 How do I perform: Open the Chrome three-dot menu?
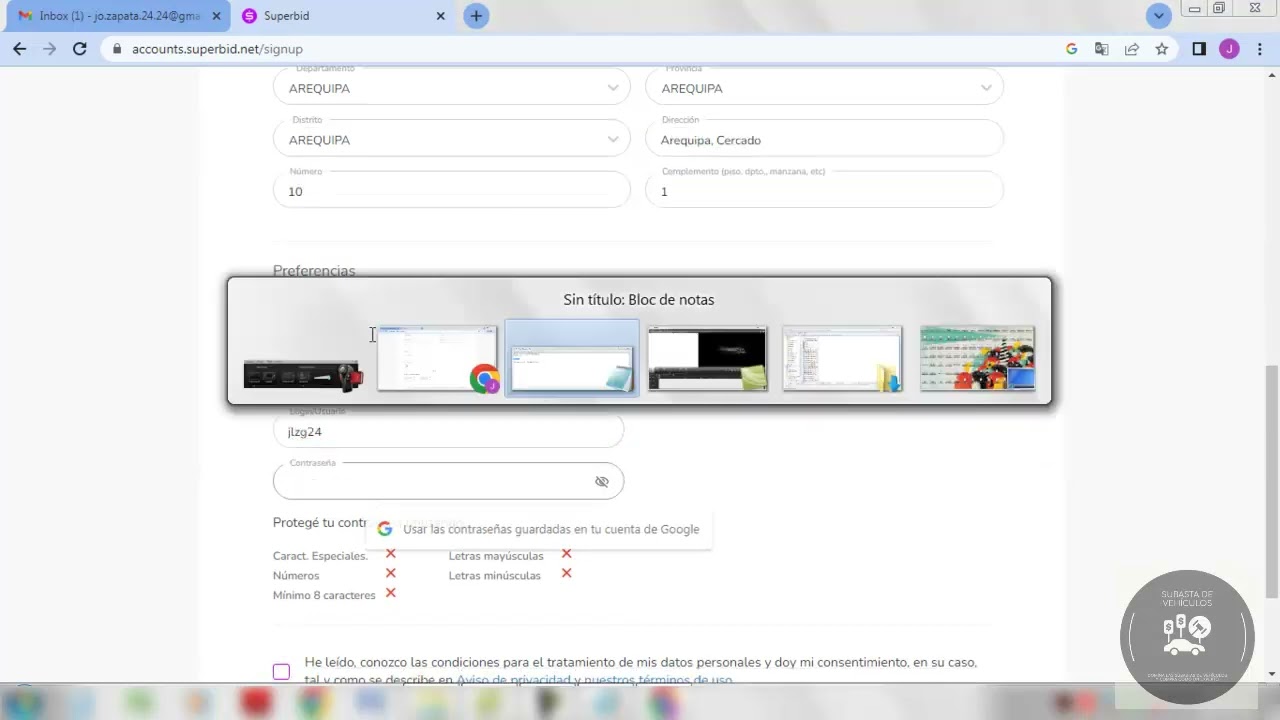1259,48
